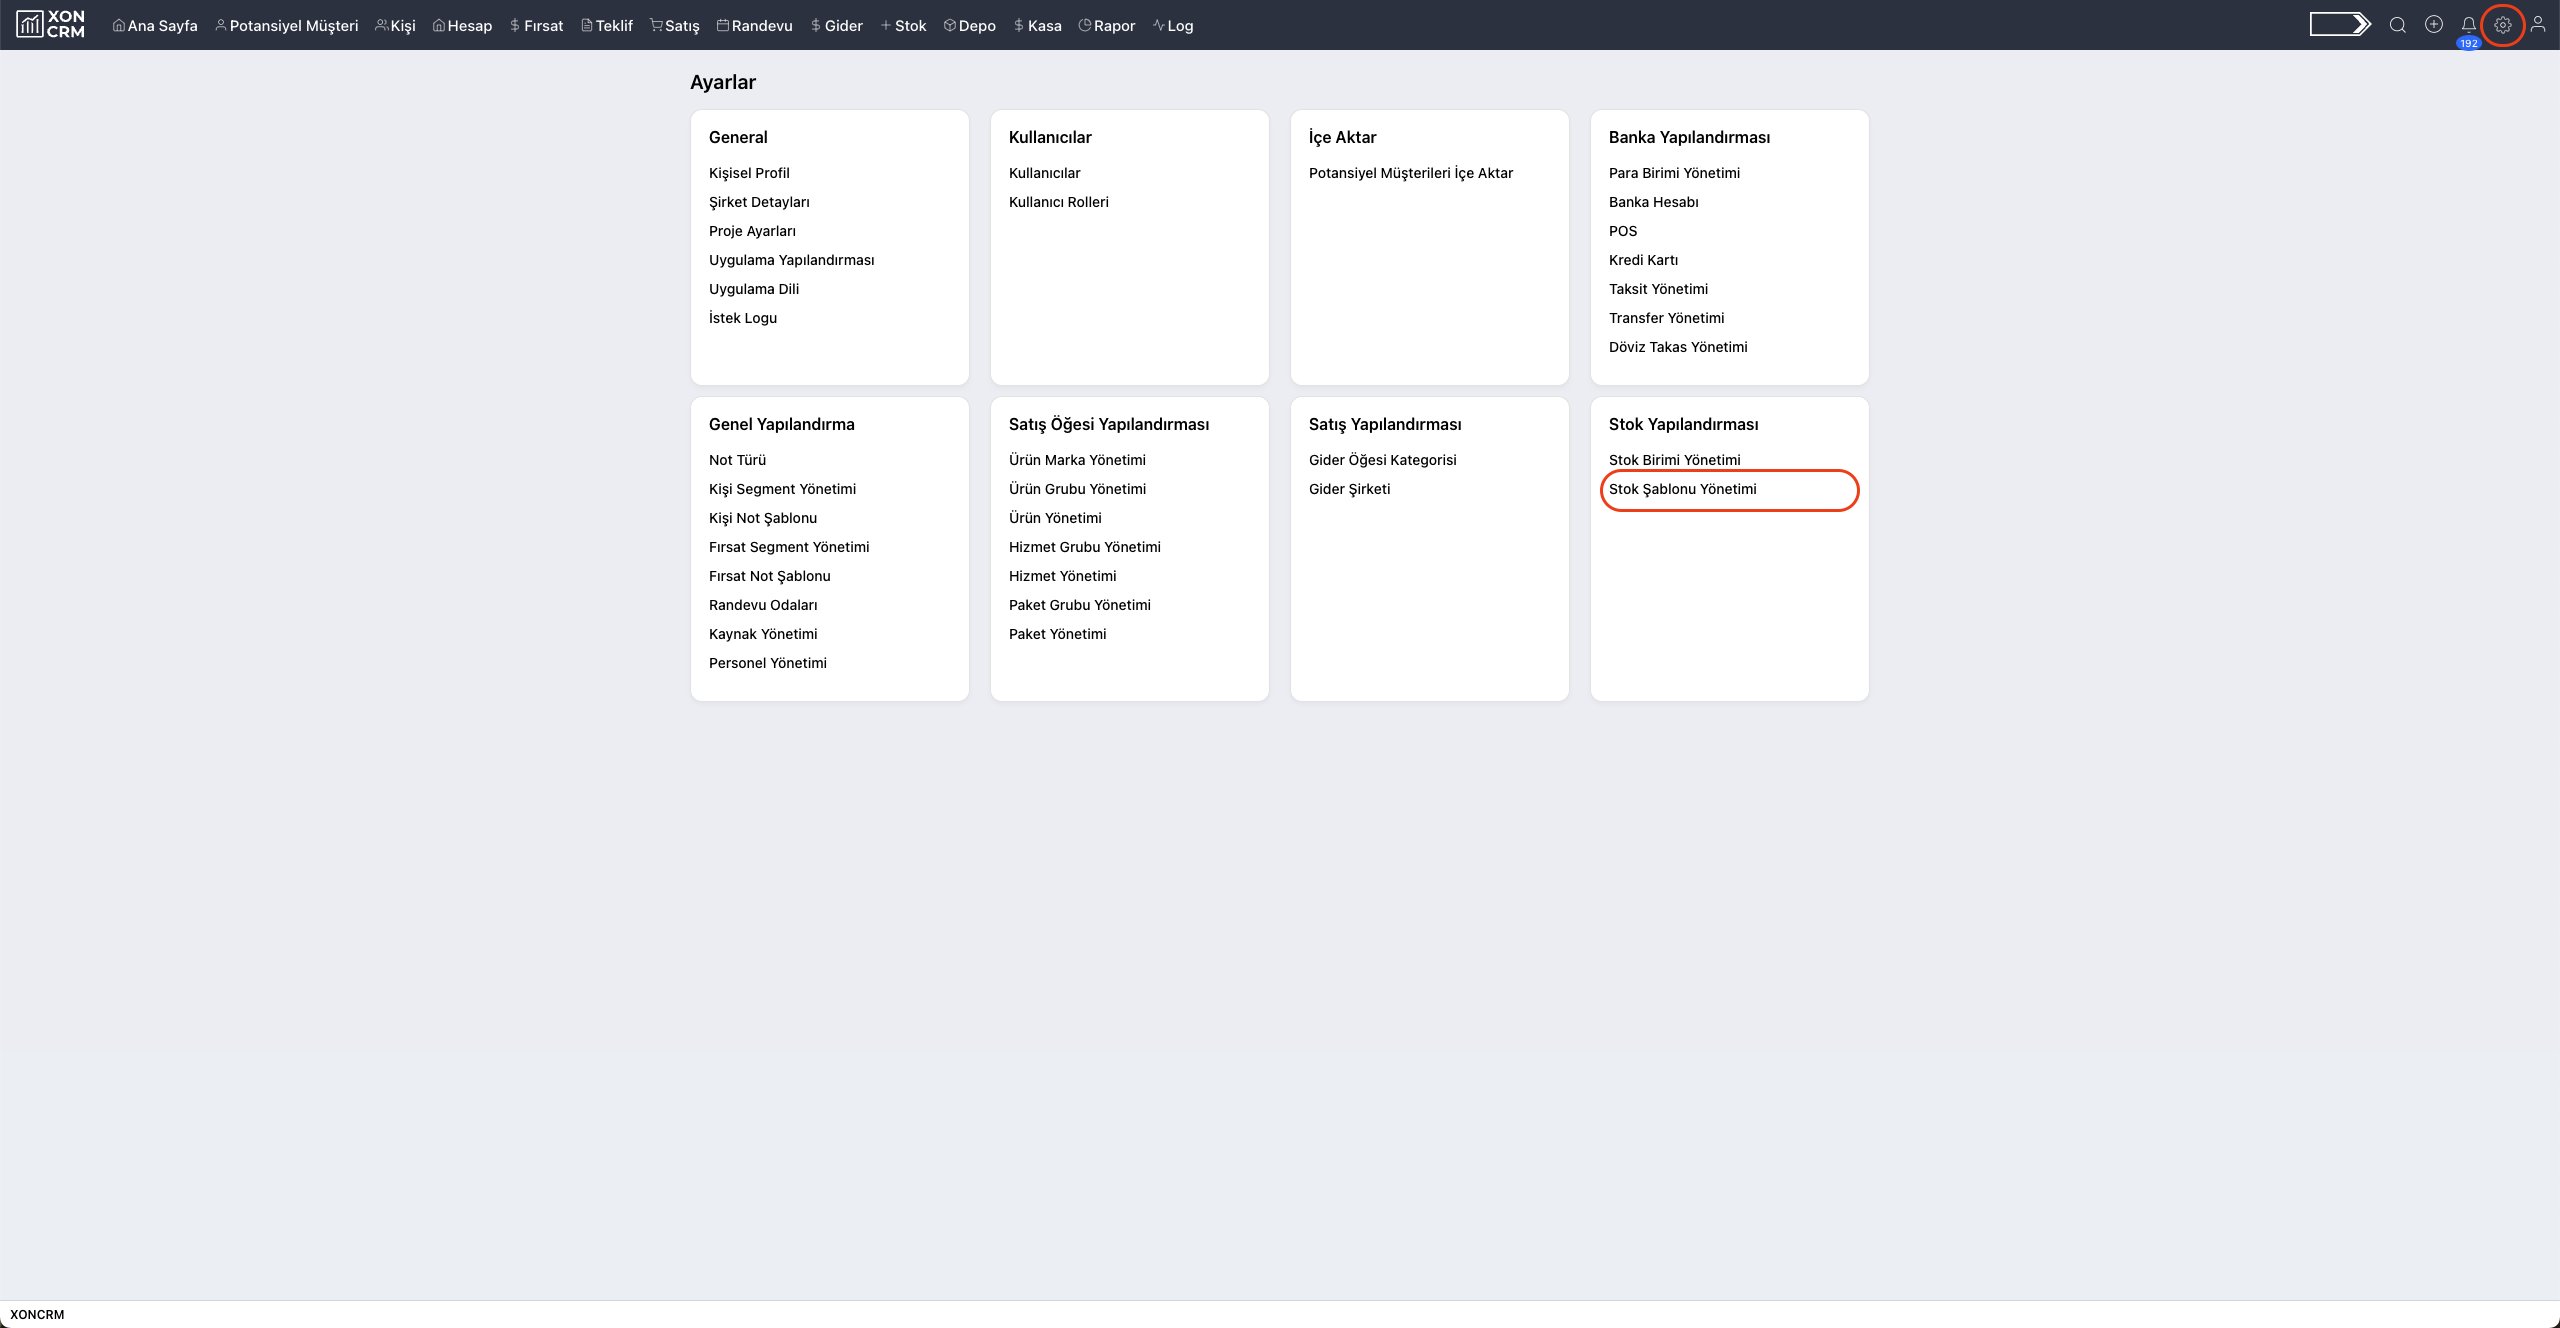Open Fırsat Segment Yönetimi
This screenshot has height=1328, width=2560.
(789, 547)
